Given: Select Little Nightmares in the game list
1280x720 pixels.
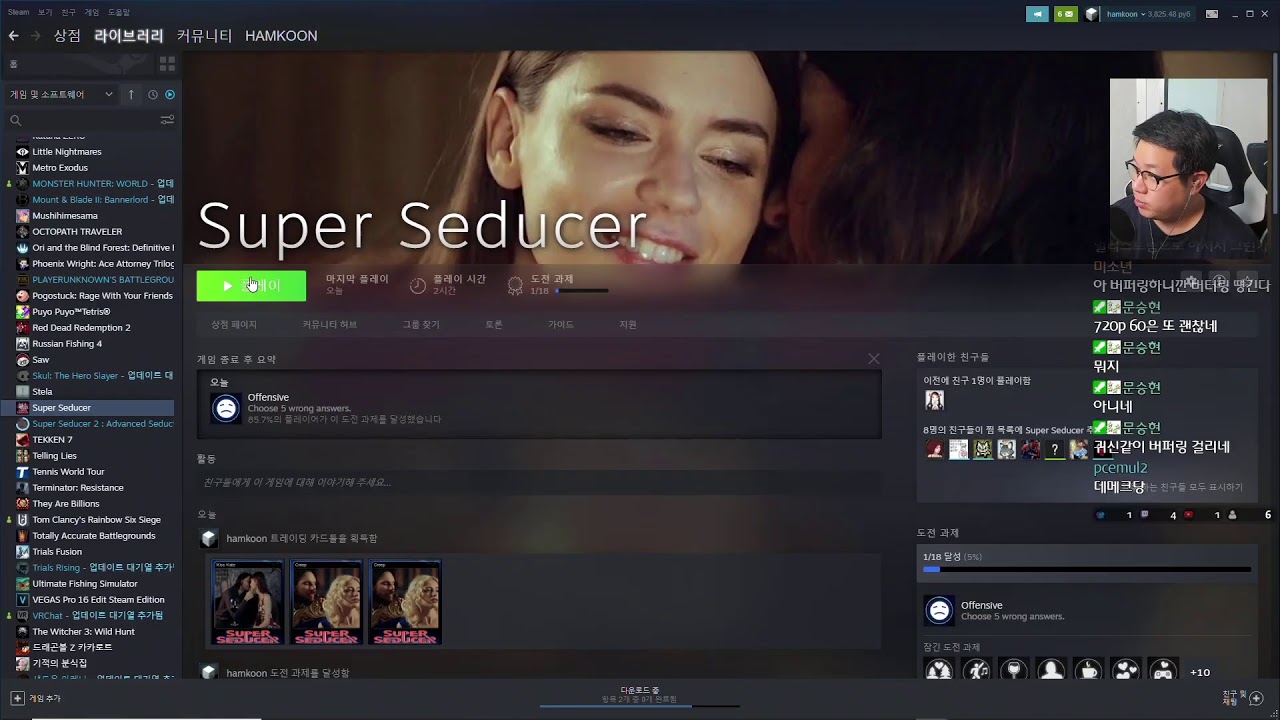Looking at the screenshot, I should 66,152.
